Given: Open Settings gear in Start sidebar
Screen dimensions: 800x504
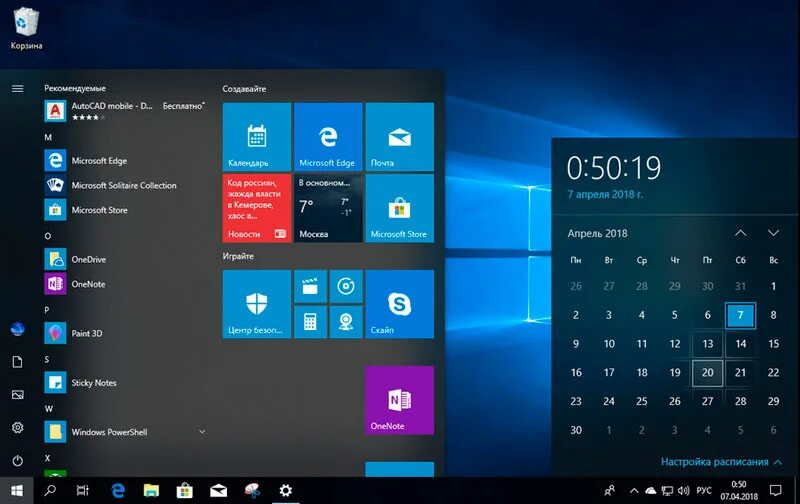Looking at the screenshot, I should 17,427.
